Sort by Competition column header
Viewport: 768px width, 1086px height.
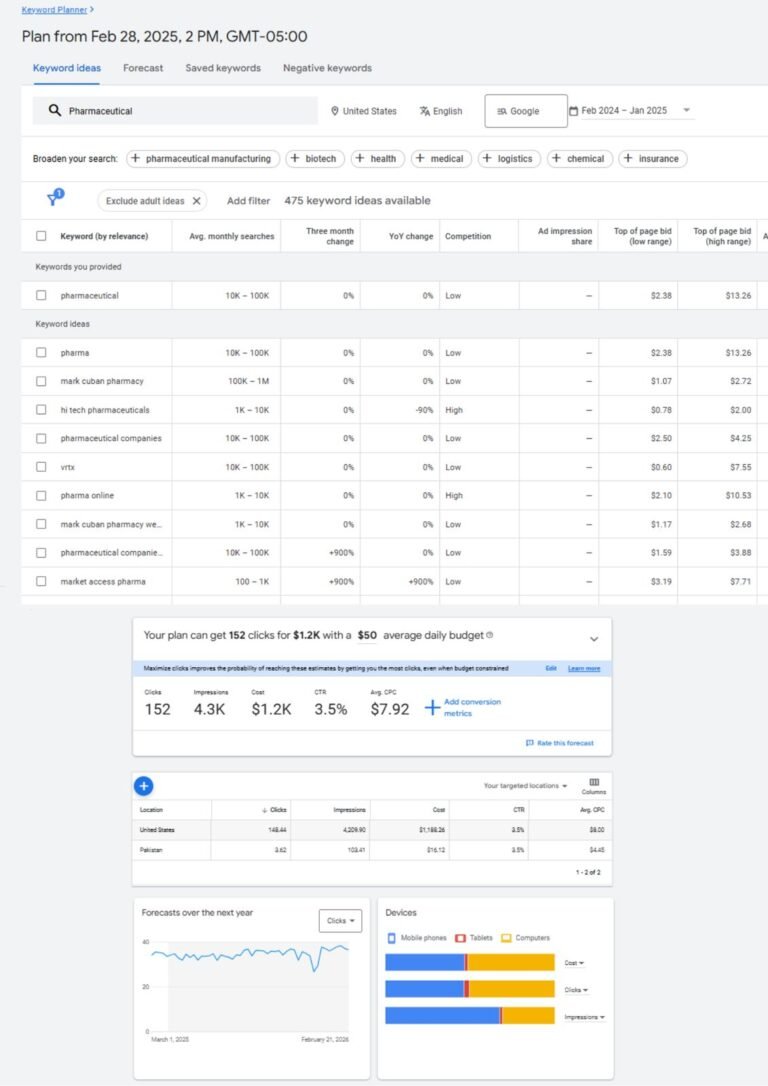tap(467, 236)
